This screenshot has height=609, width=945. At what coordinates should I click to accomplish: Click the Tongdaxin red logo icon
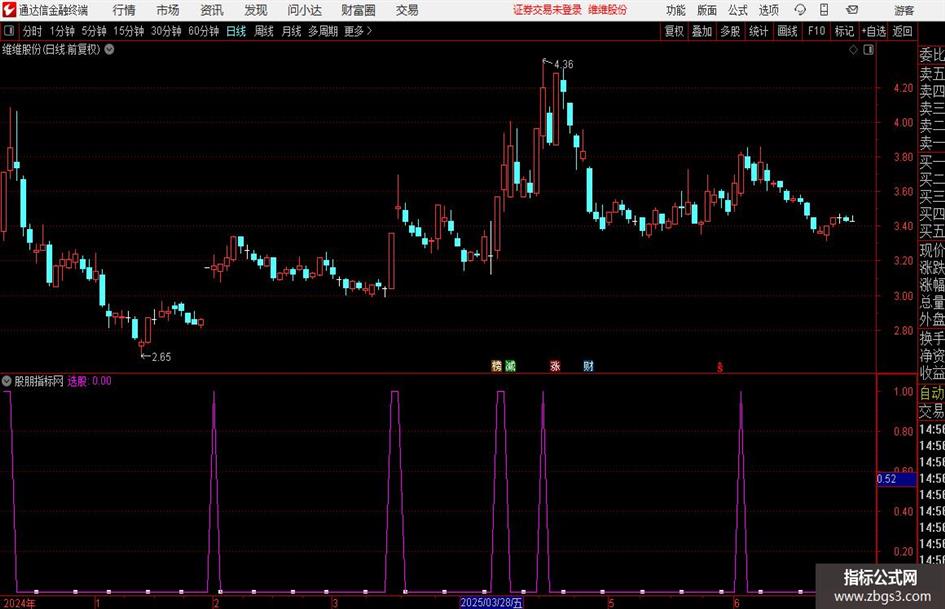pyautogui.click(x=9, y=10)
